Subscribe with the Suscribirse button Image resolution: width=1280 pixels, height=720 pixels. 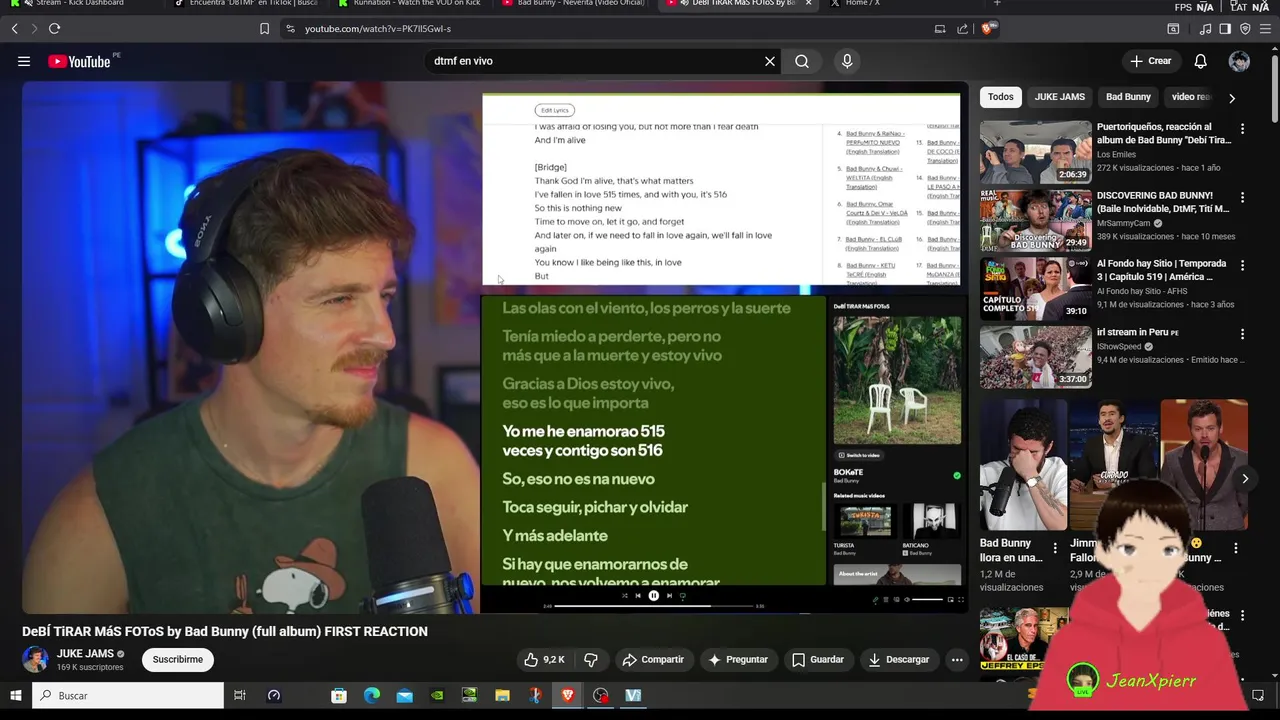tap(178, 660)
